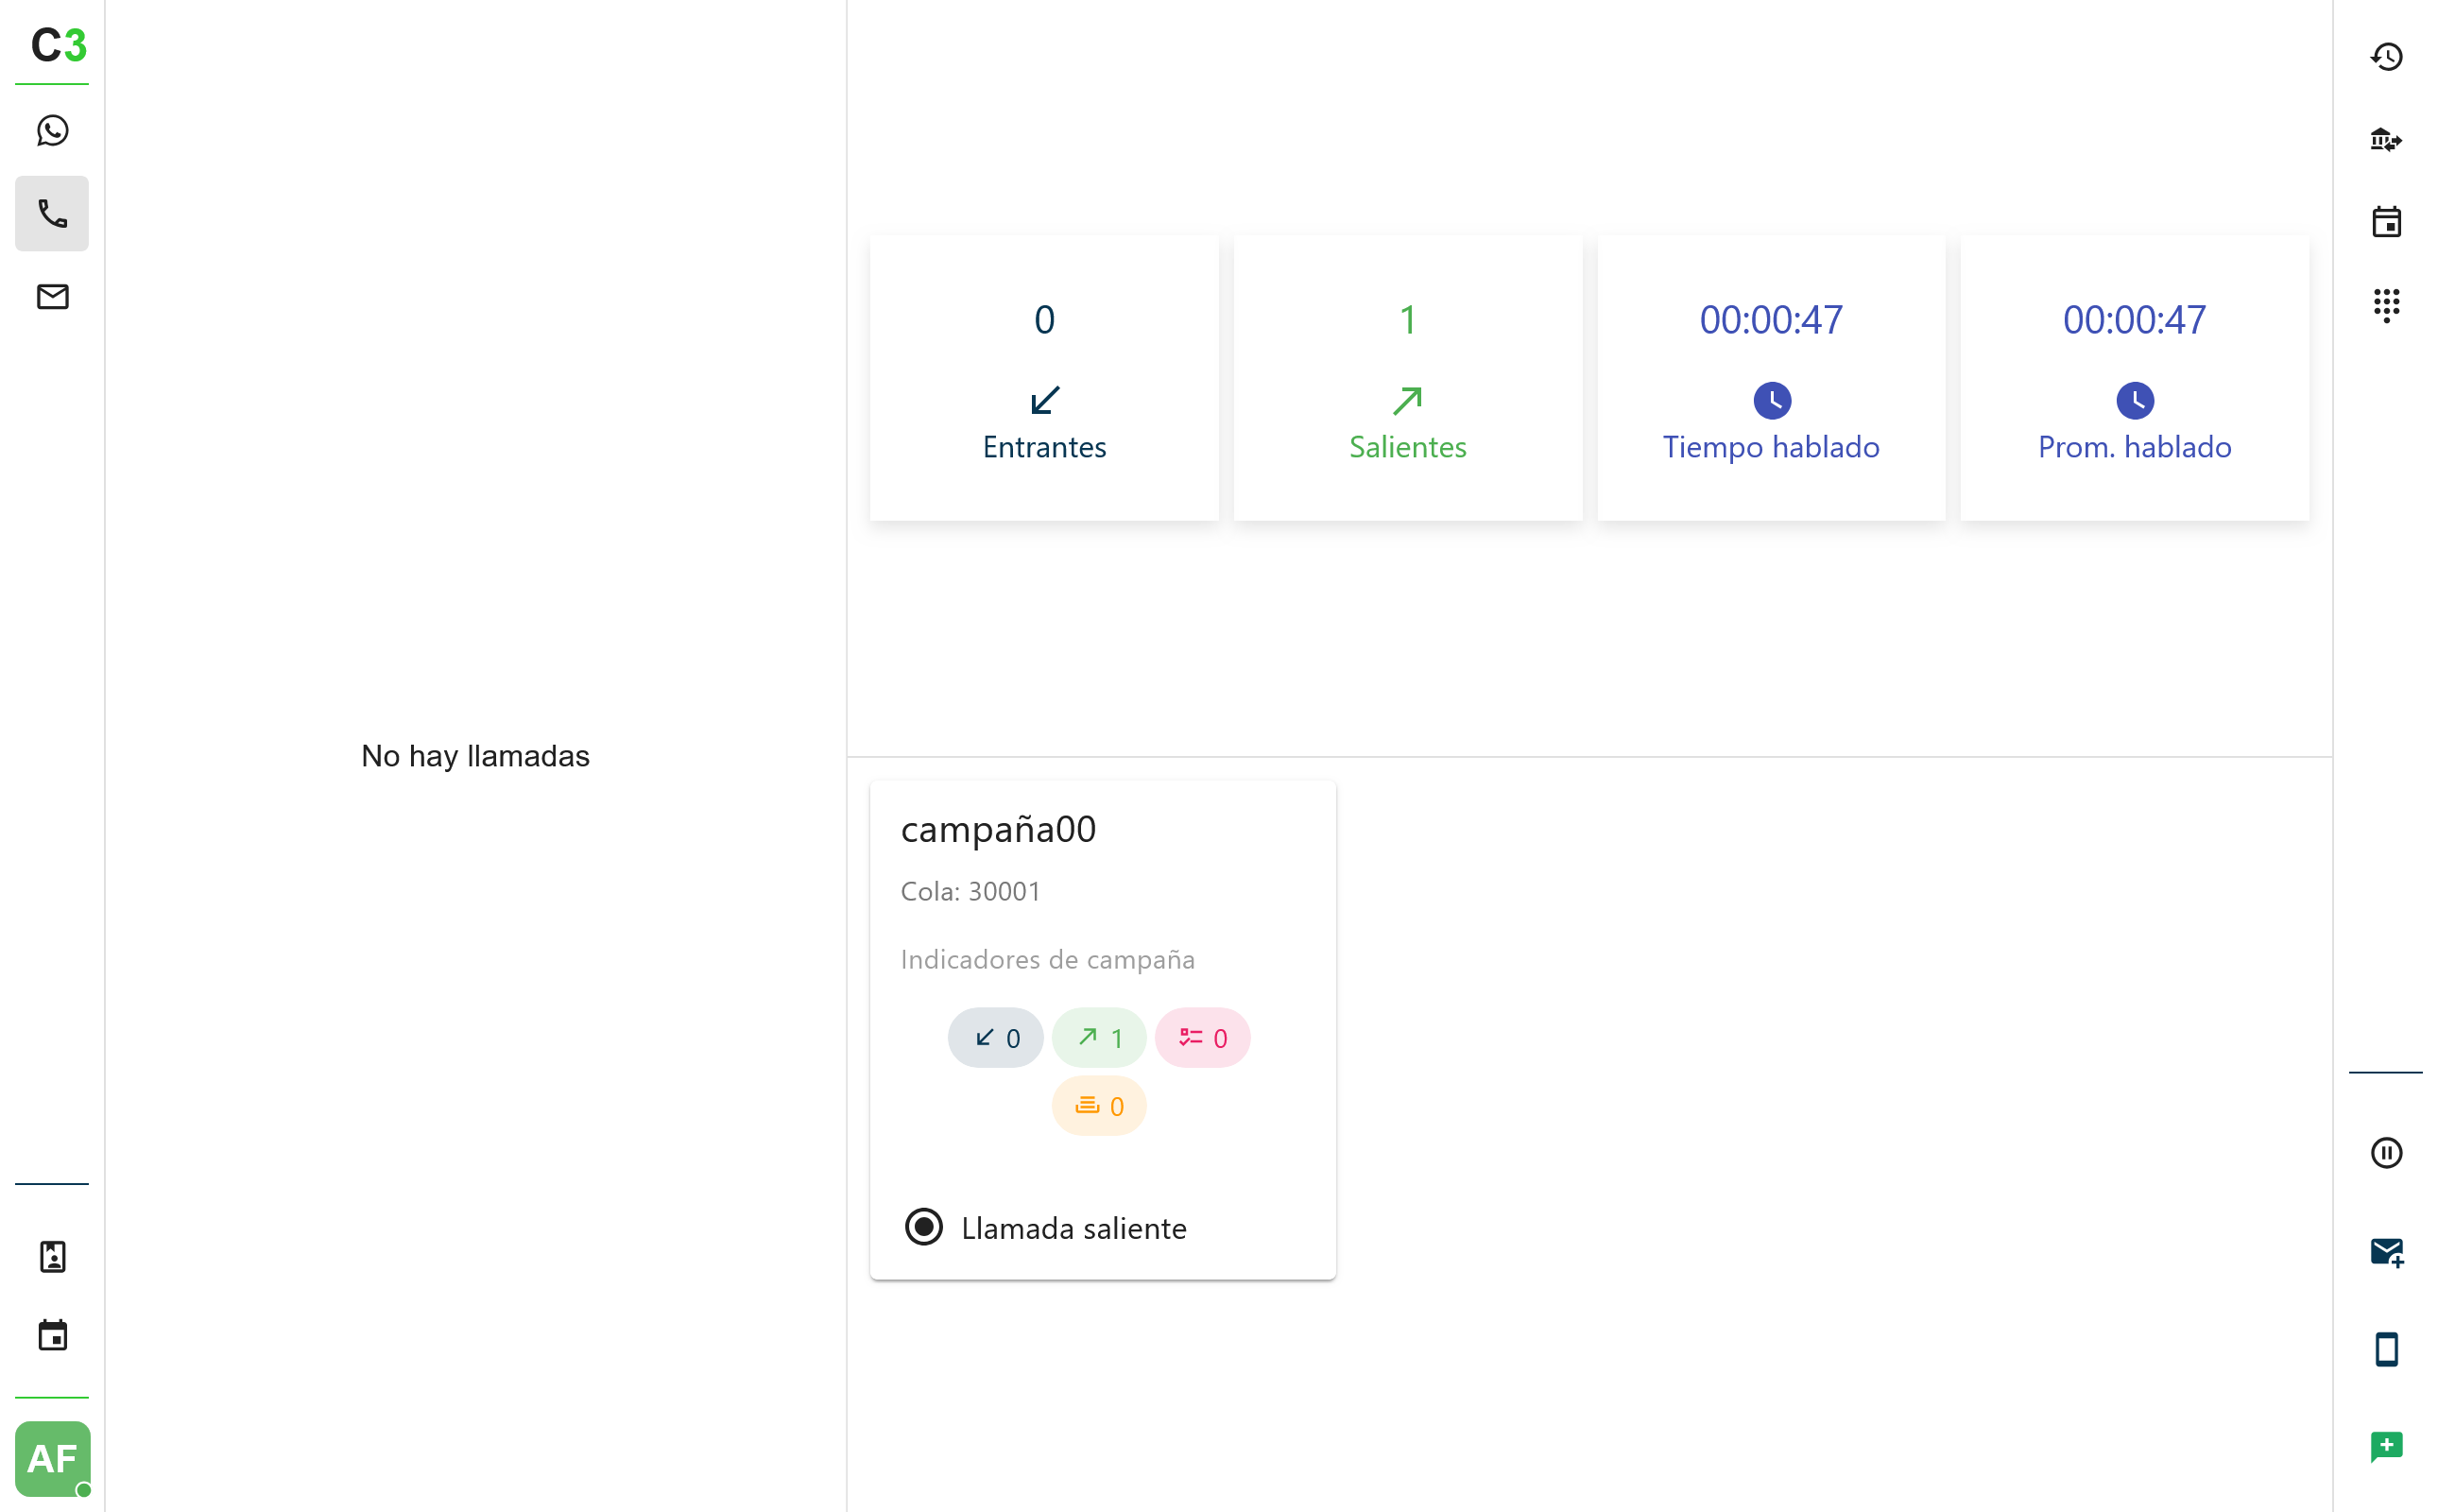The image size is (2438, 1512).
Task: Click the Salientes stats card
Action: click(1407, 378)
